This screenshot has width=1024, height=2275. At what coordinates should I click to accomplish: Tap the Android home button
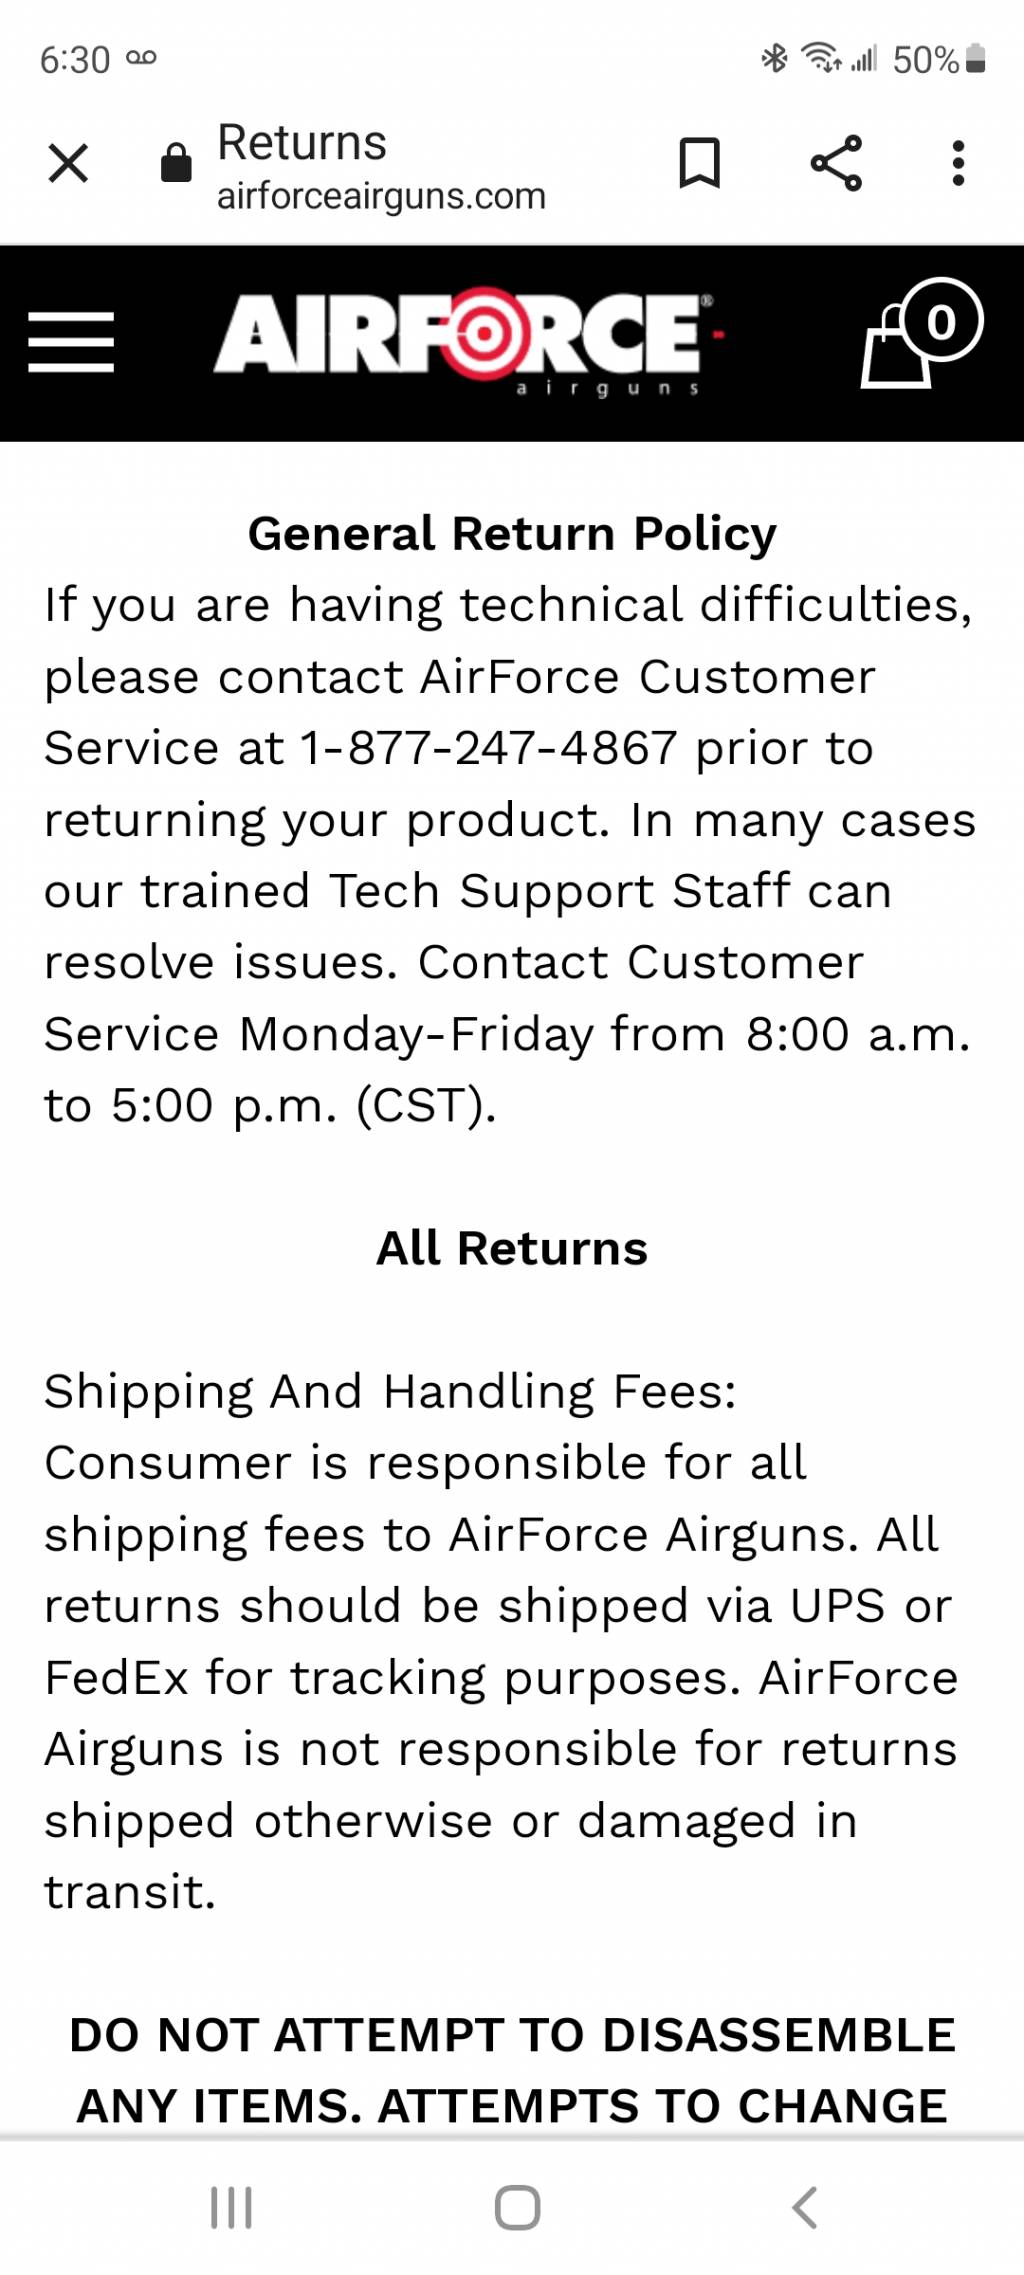coord(517,2207)
